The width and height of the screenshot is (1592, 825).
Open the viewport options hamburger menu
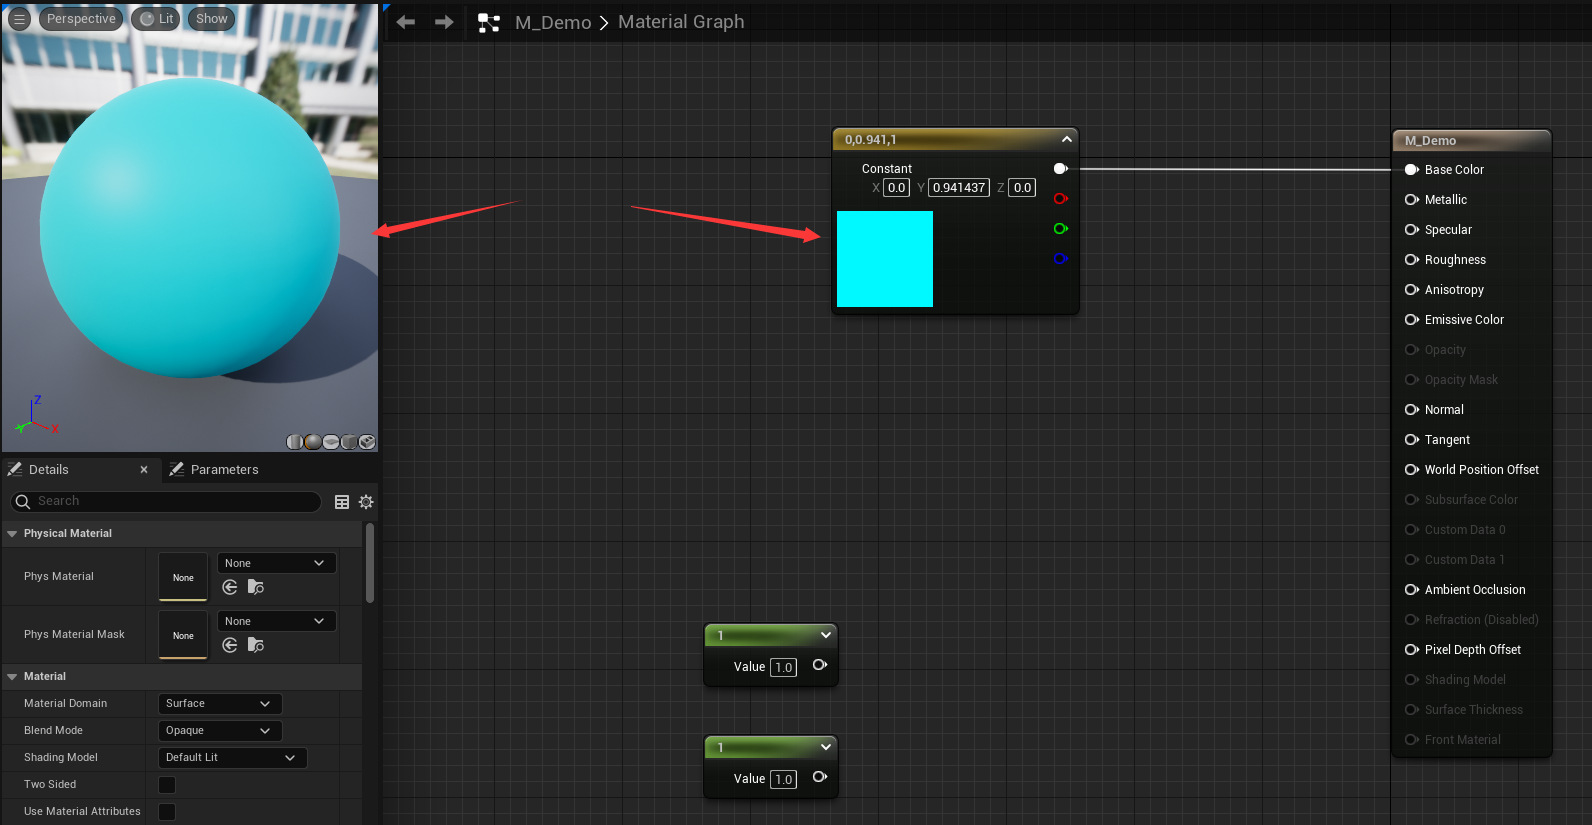tap(19, 19)
